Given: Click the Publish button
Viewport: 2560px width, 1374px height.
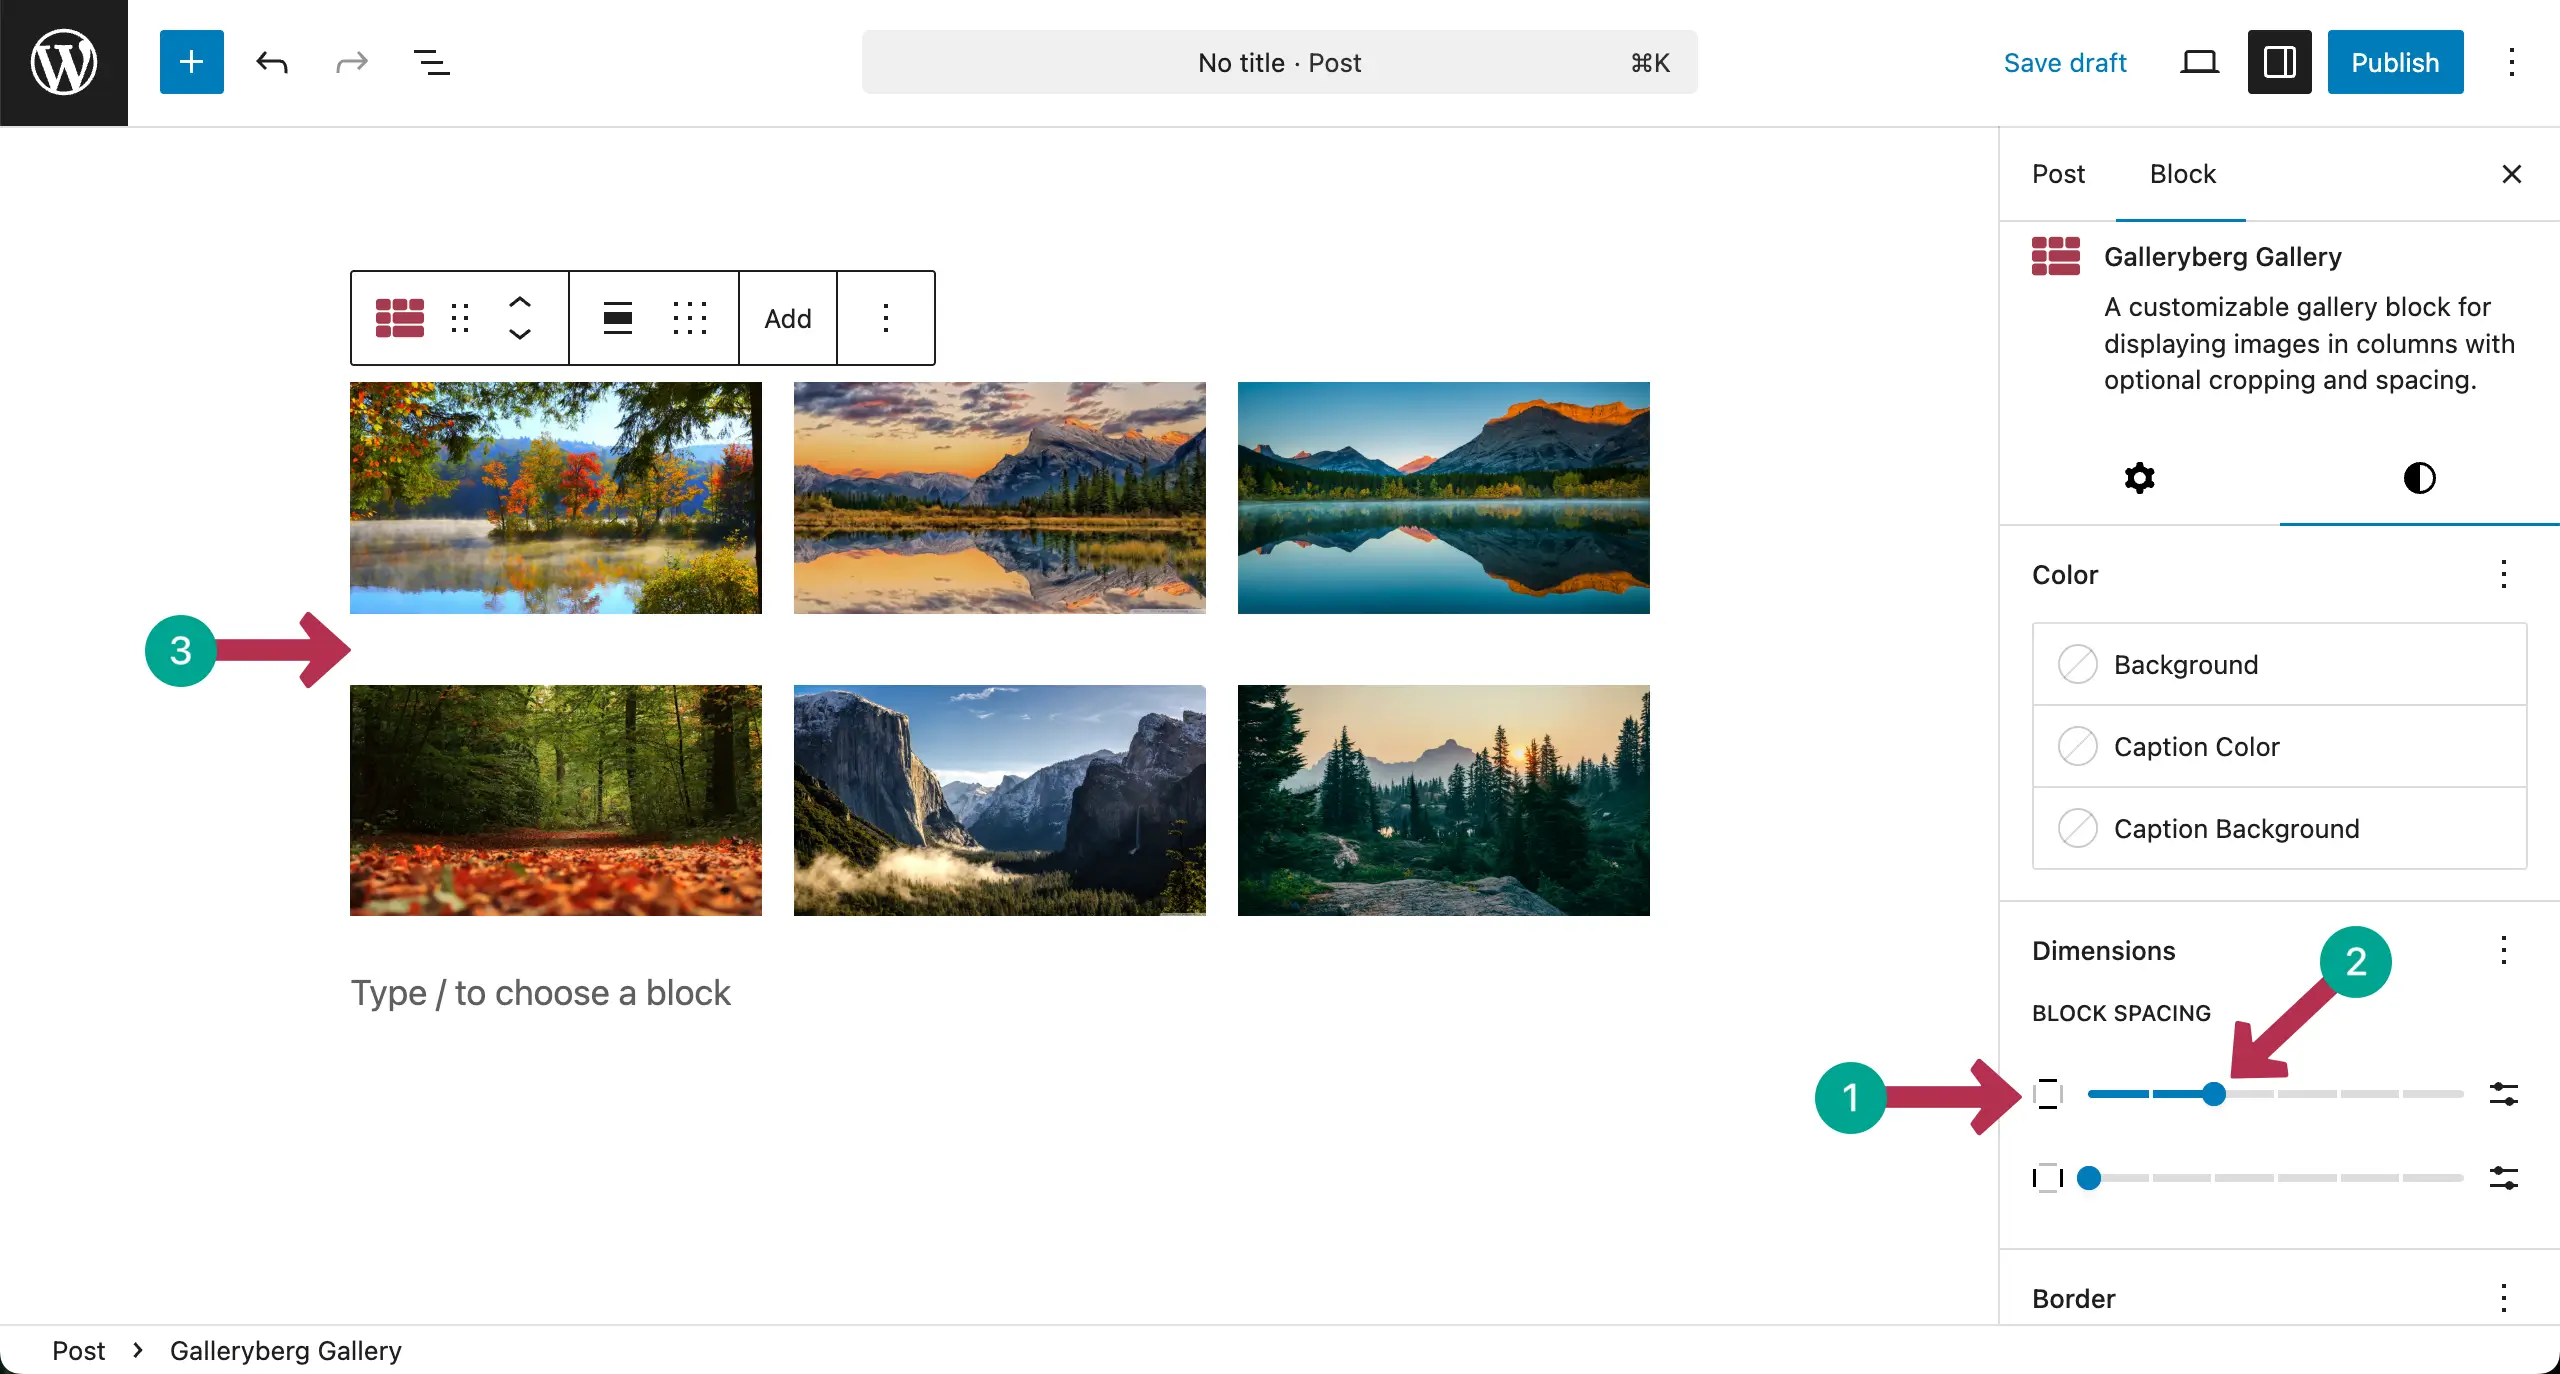Looking at the screenshot, I should coord(2395,62).
